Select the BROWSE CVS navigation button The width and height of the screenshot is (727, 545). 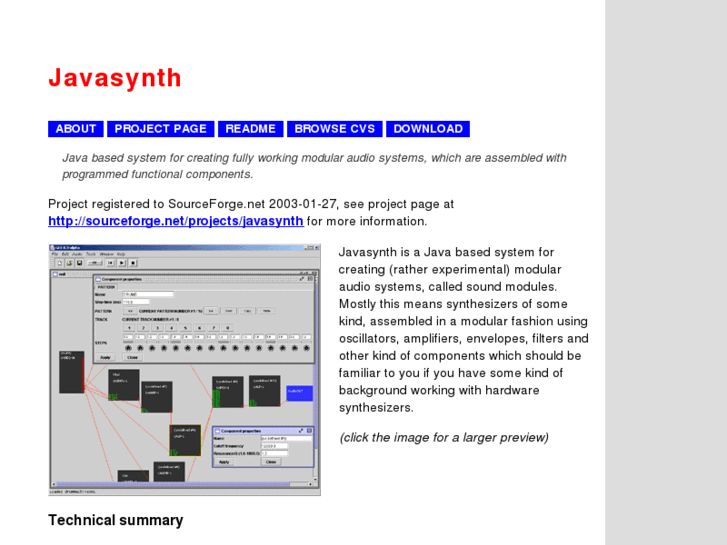[334, 129]
